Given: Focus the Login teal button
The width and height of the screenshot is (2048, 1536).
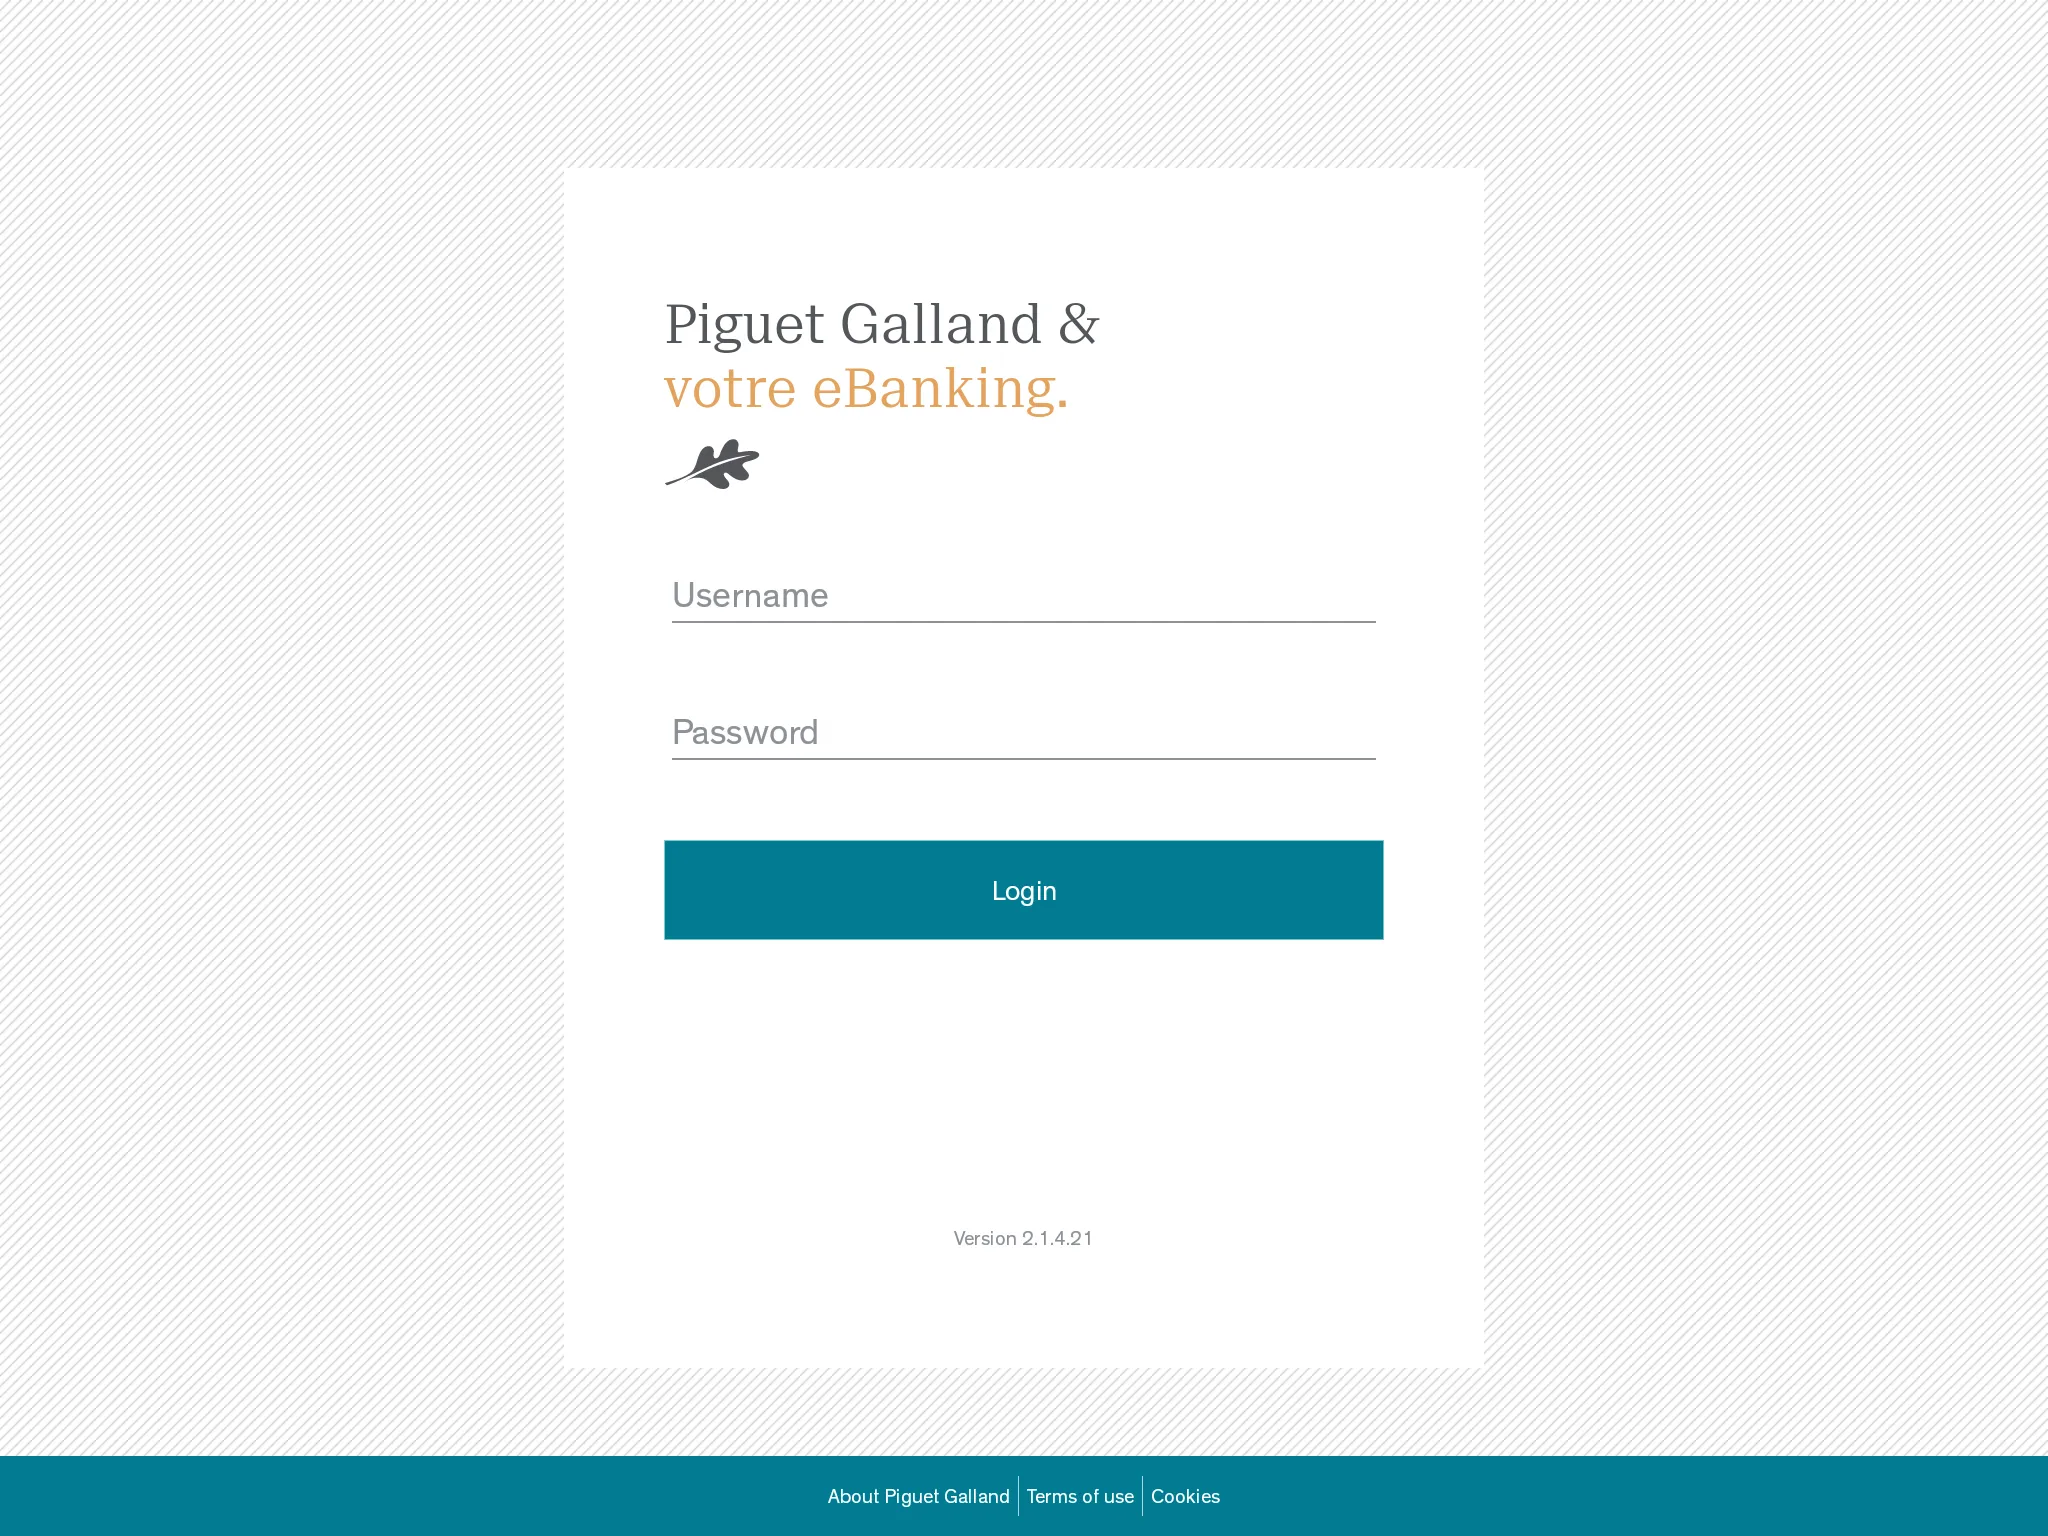Looking at the screenshot, I should coord(1024,889).
